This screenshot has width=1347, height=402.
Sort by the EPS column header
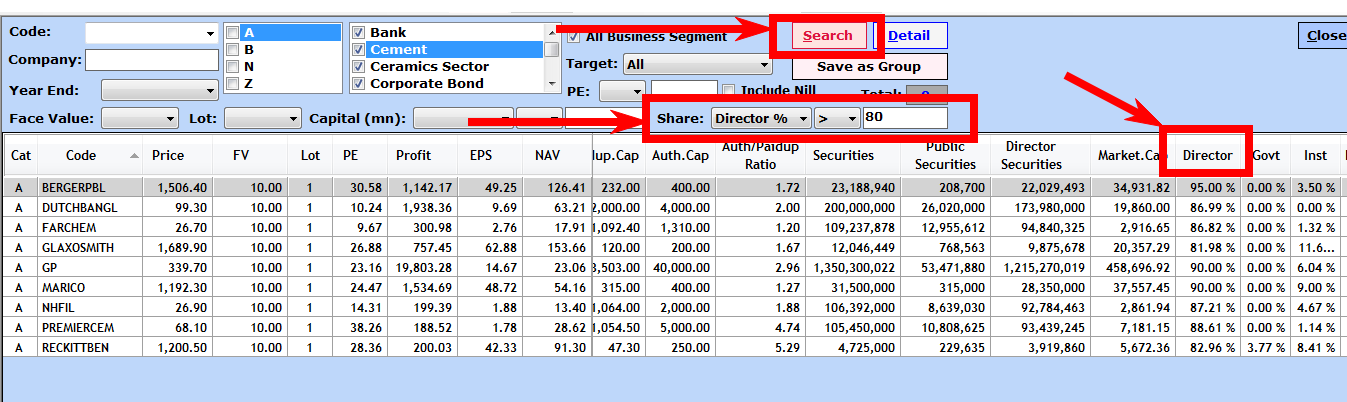pyautogui.click(x=491, y=156)
